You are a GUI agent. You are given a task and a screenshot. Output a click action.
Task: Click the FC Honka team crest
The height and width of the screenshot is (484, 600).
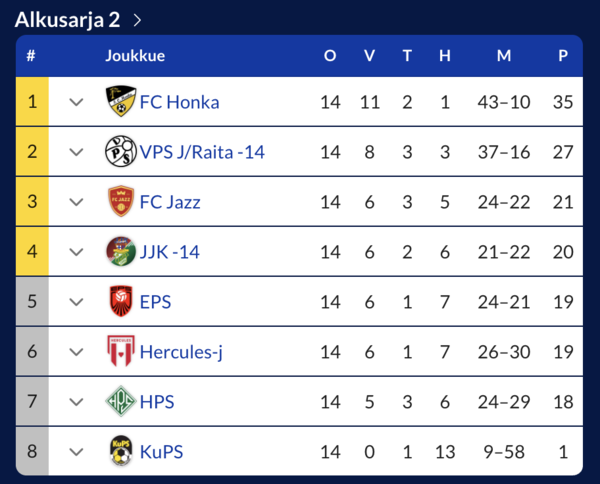pos(121,101)
